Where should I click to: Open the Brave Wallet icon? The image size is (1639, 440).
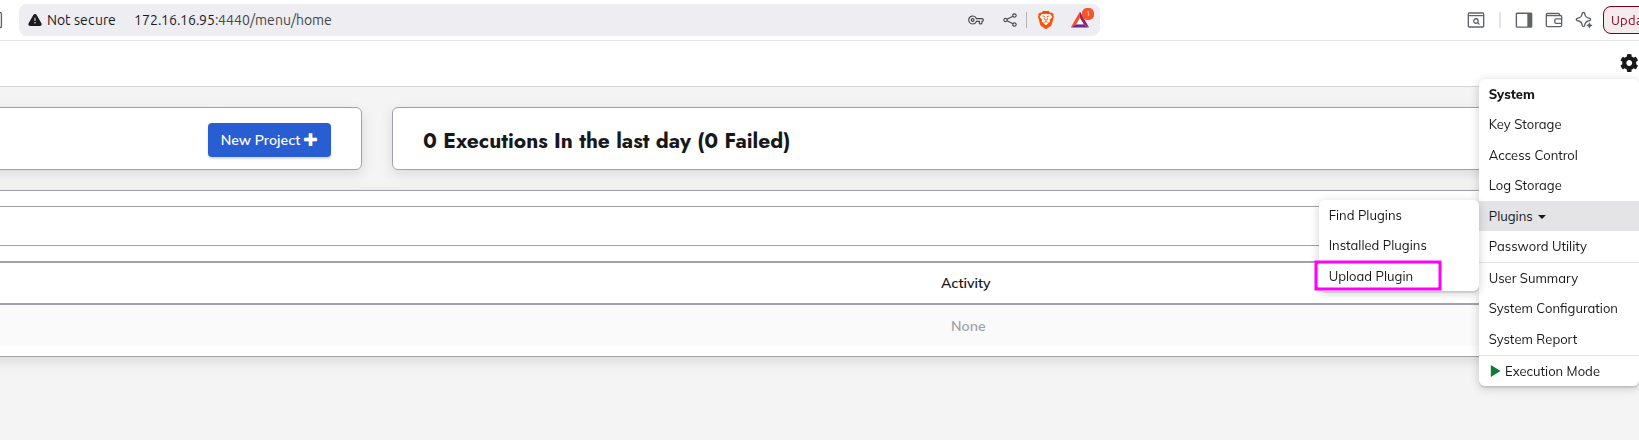[1554, 20]
